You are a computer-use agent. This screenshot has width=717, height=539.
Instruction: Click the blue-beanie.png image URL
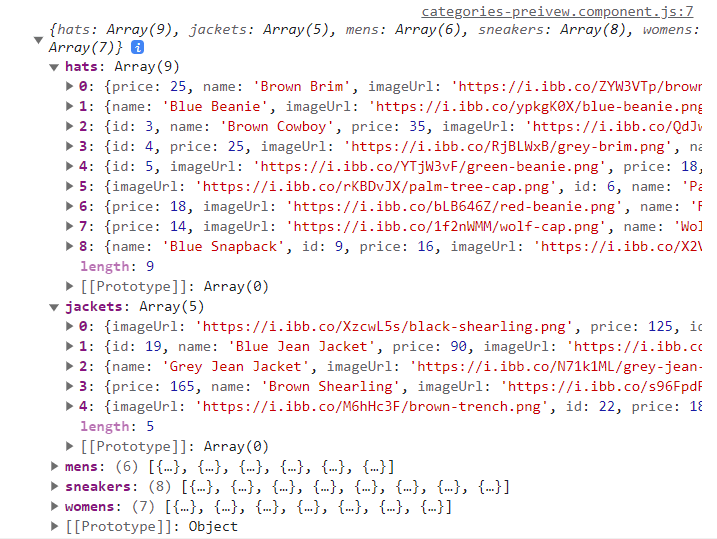point(536,107)
